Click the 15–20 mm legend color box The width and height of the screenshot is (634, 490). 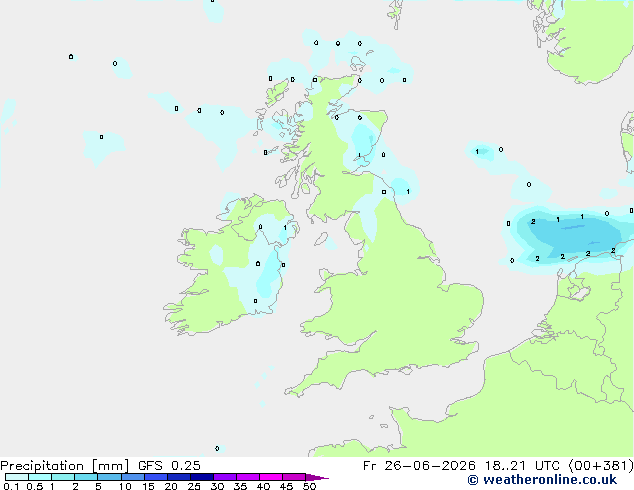156,477
